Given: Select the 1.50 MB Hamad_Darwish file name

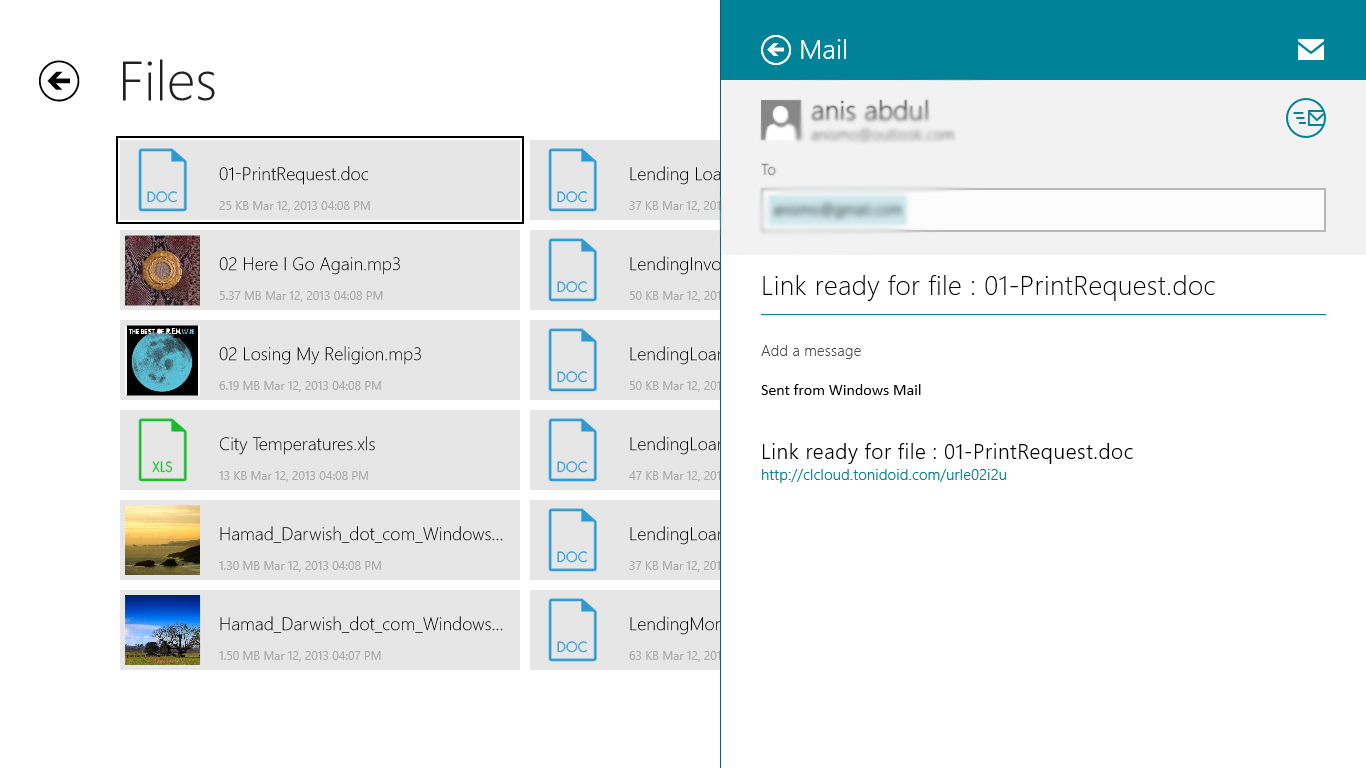Looking at the screenshot, I should [361, 624].
